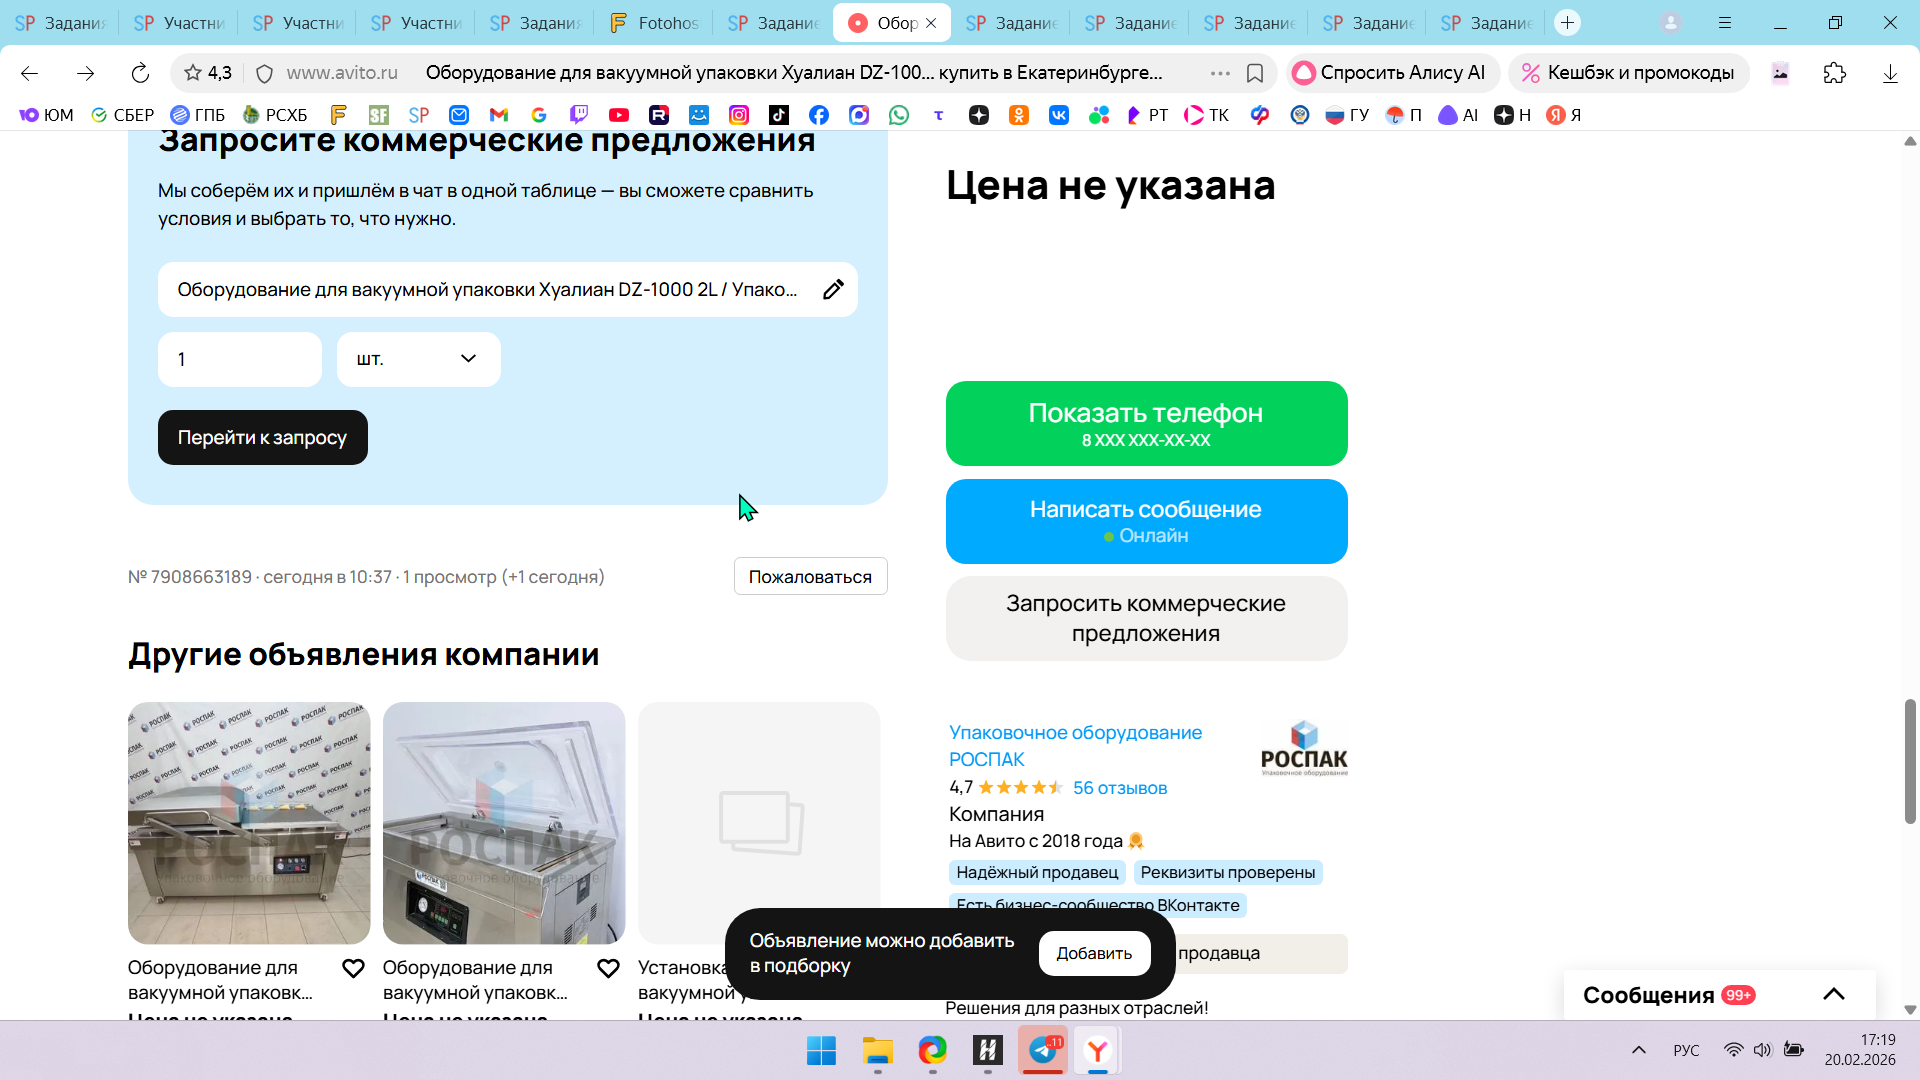
Task: Favorite the first listing with heart icon
Action: coord(353,968)
